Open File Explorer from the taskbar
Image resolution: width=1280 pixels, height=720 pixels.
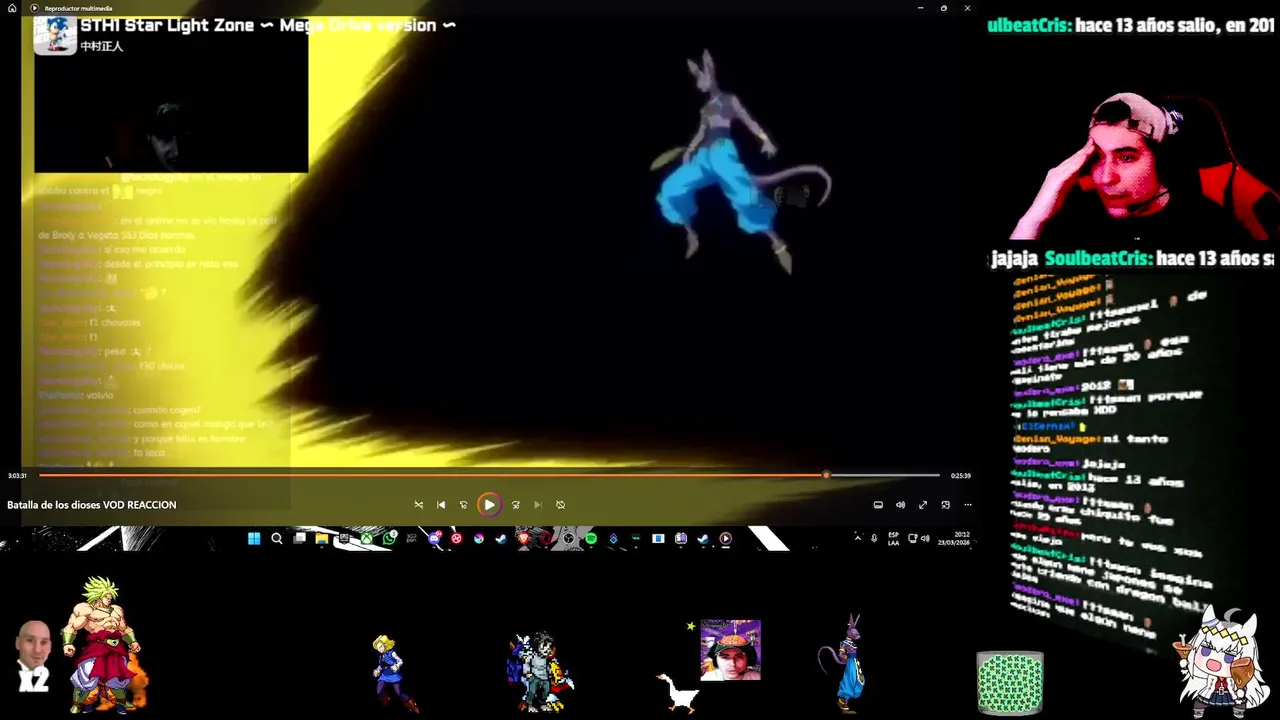click(x=321, y=539)
